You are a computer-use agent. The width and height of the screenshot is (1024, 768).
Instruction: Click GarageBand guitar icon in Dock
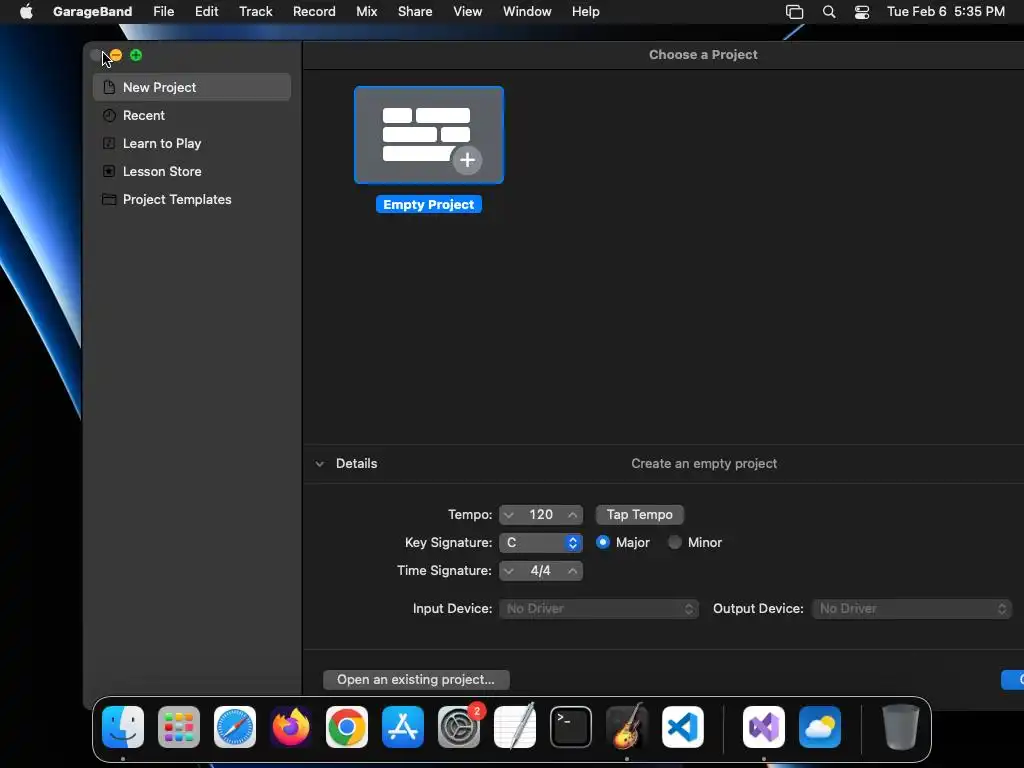(627, 727)
